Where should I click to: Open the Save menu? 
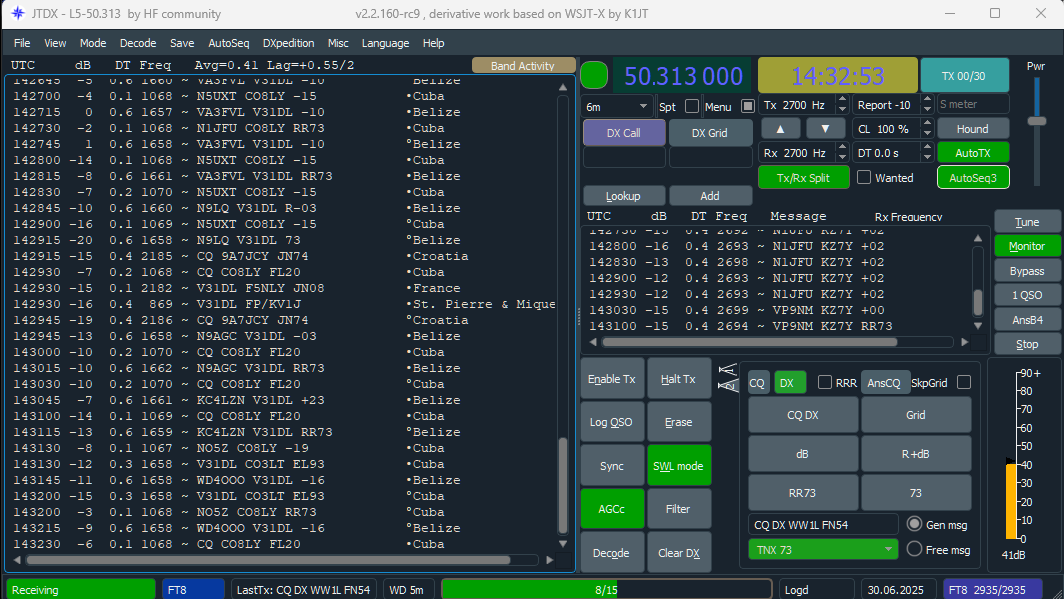[x=182, y=43]
